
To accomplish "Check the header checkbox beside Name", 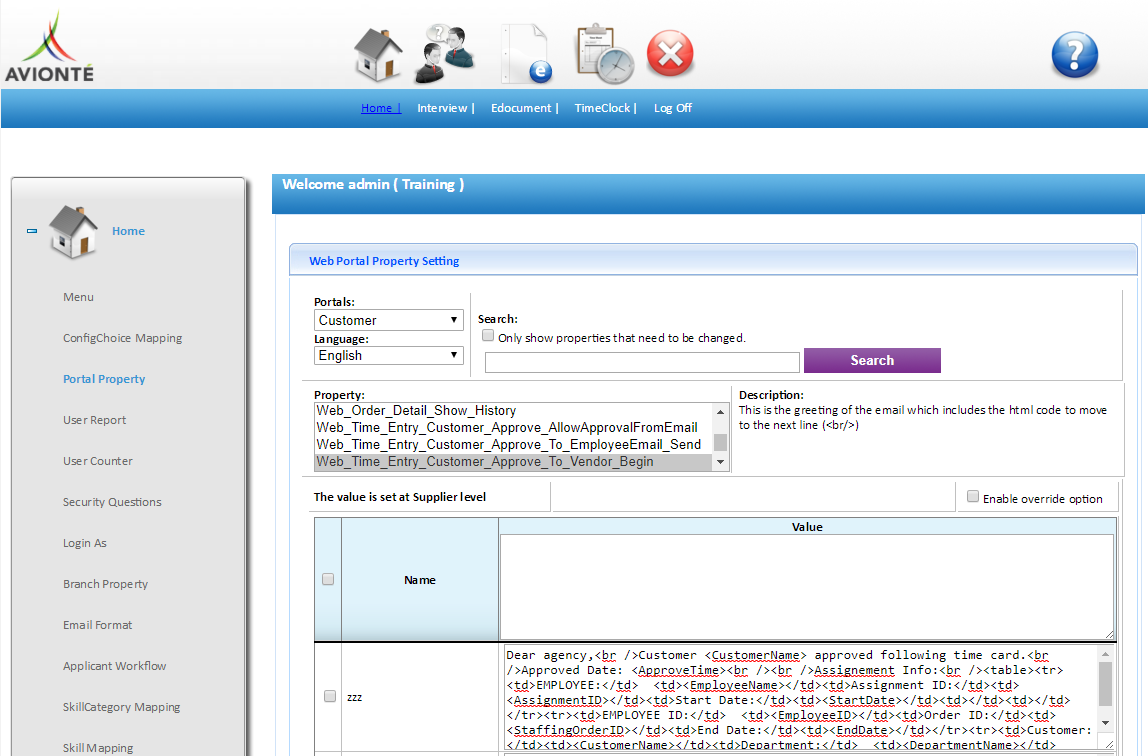I will click(x=328, y=580).
